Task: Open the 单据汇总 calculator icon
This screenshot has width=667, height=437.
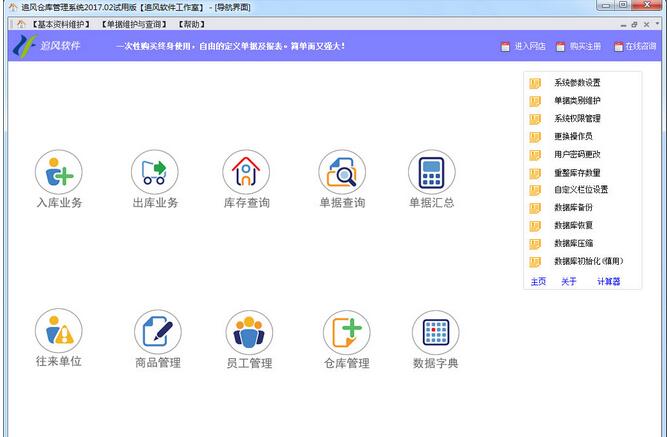Action: (432, 172)
